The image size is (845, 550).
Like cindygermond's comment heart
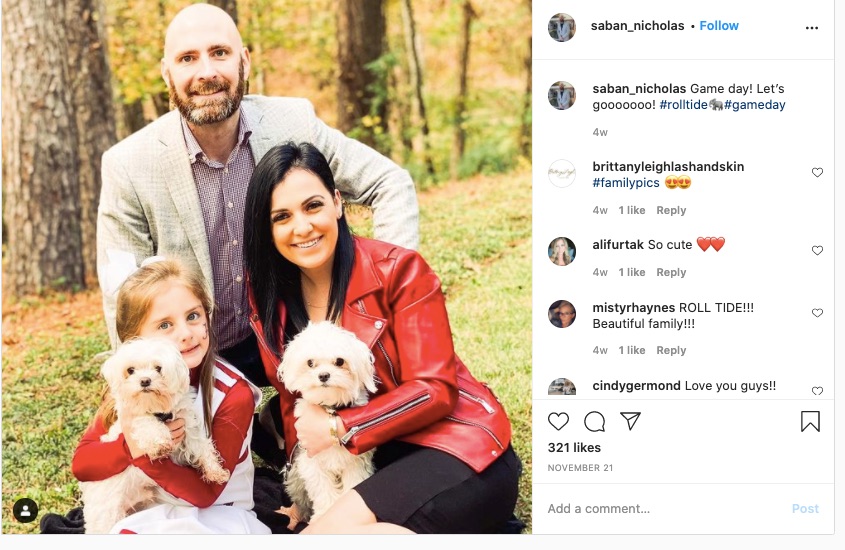pyautogui.click(x=817, y=391)
